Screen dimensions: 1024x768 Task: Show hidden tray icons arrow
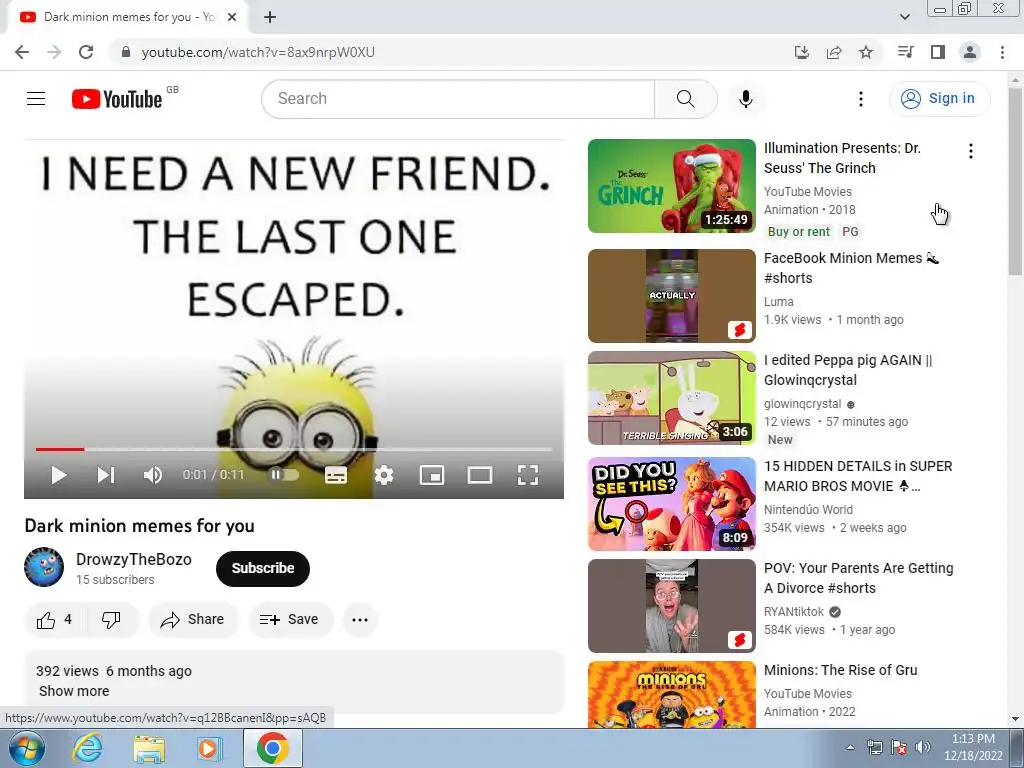point(850,748)
